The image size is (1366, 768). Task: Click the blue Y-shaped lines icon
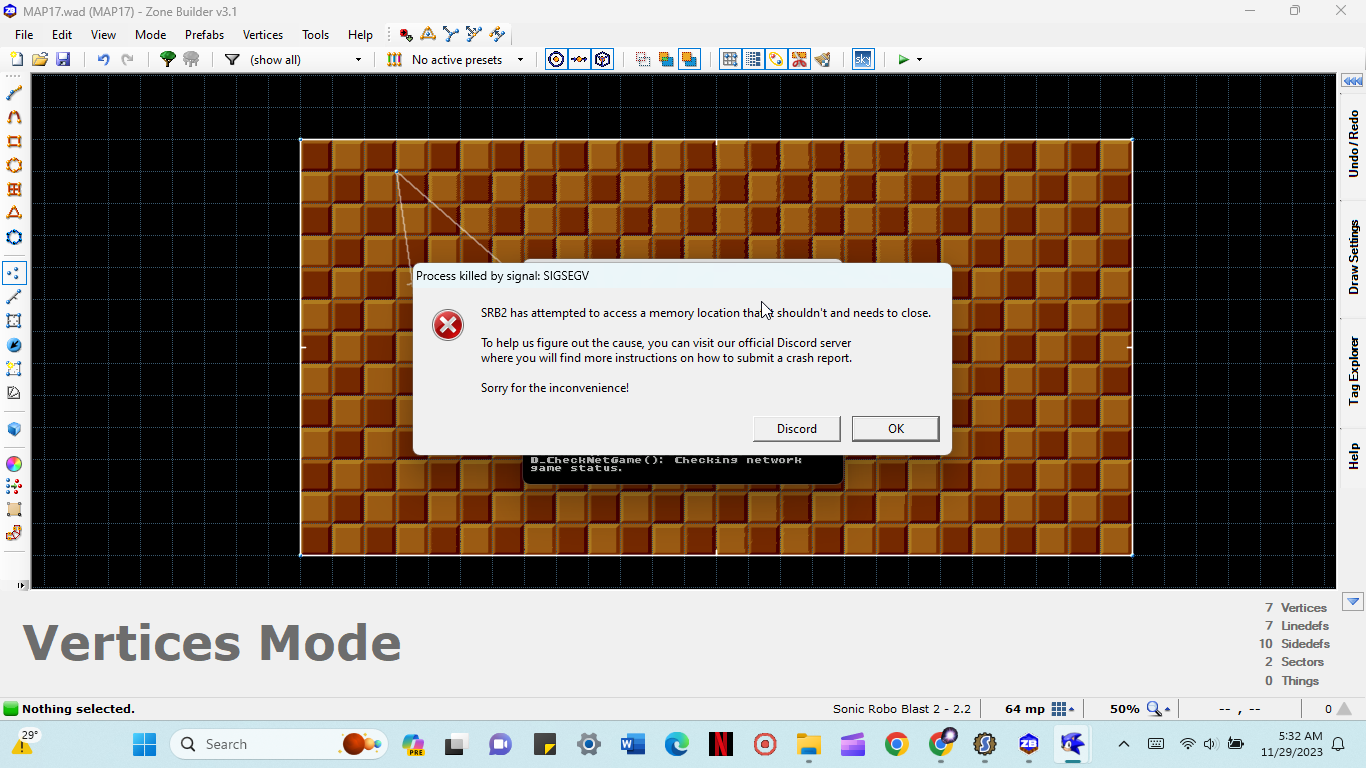coord(452,34)
